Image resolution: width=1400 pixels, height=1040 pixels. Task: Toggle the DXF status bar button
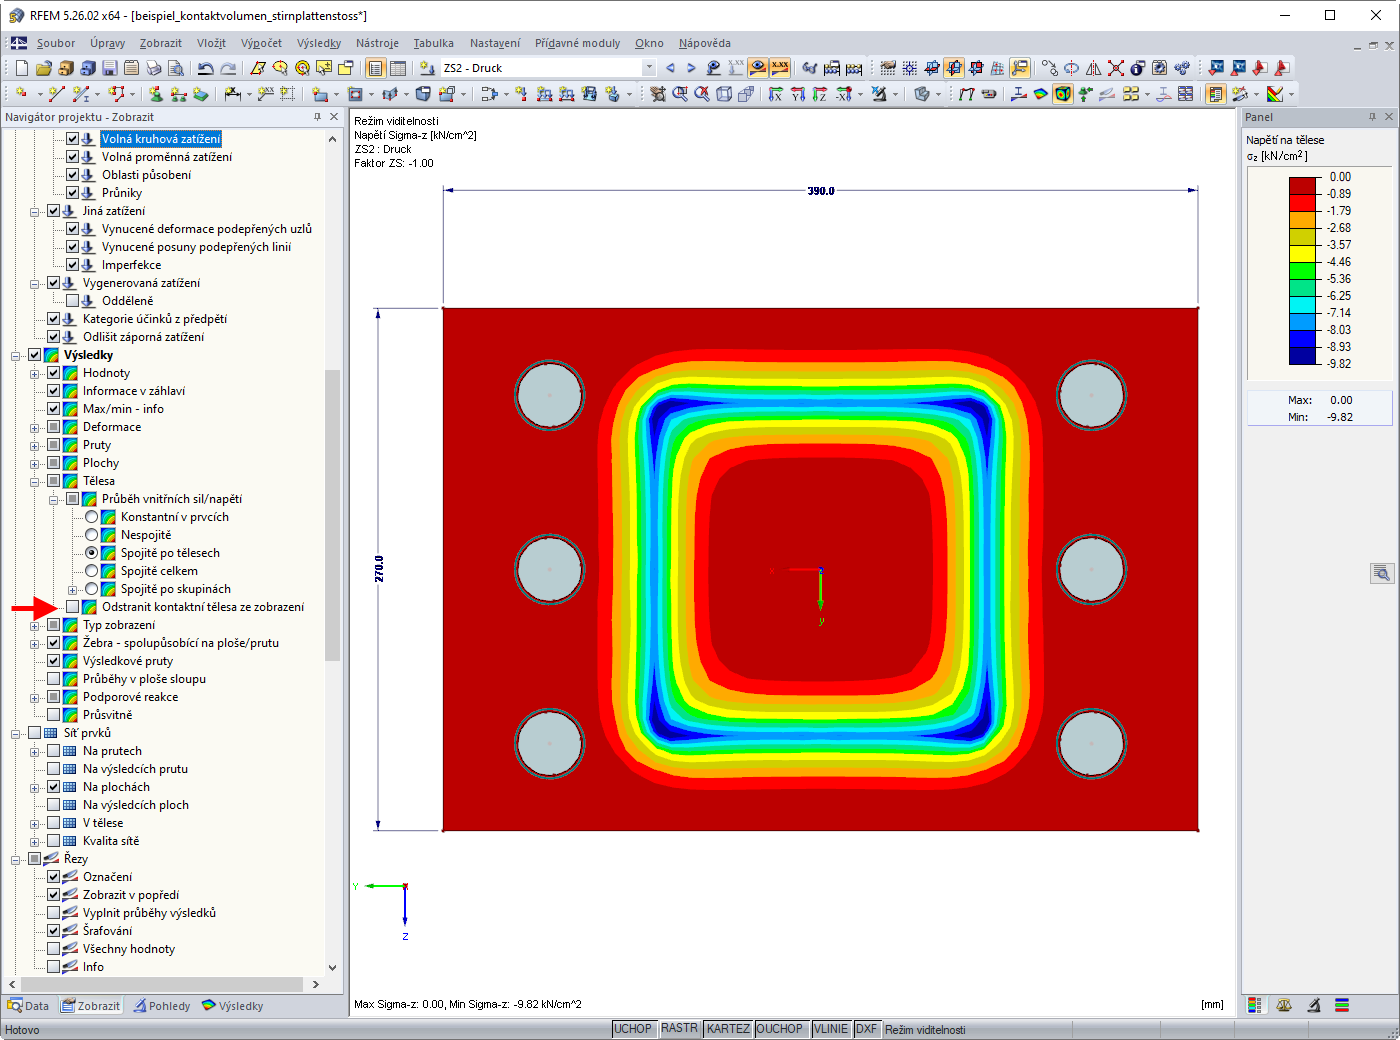pyautogui.click(x=866, y=1029)
